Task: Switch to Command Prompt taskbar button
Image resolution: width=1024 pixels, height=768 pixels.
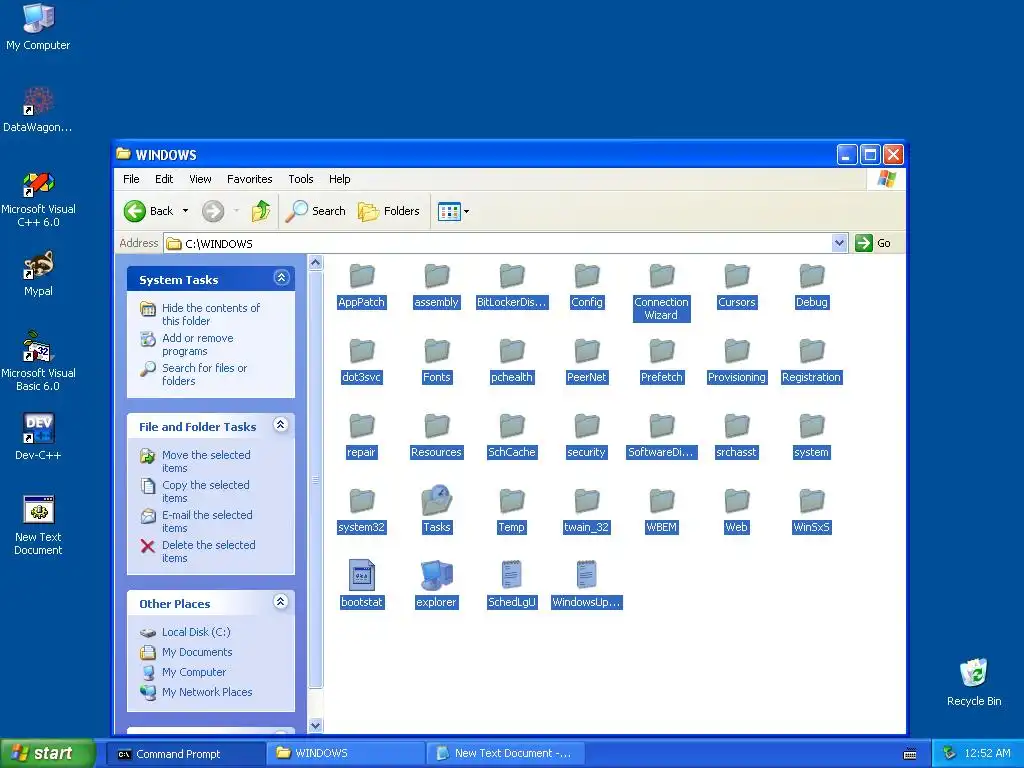Action: coord(186,754)
